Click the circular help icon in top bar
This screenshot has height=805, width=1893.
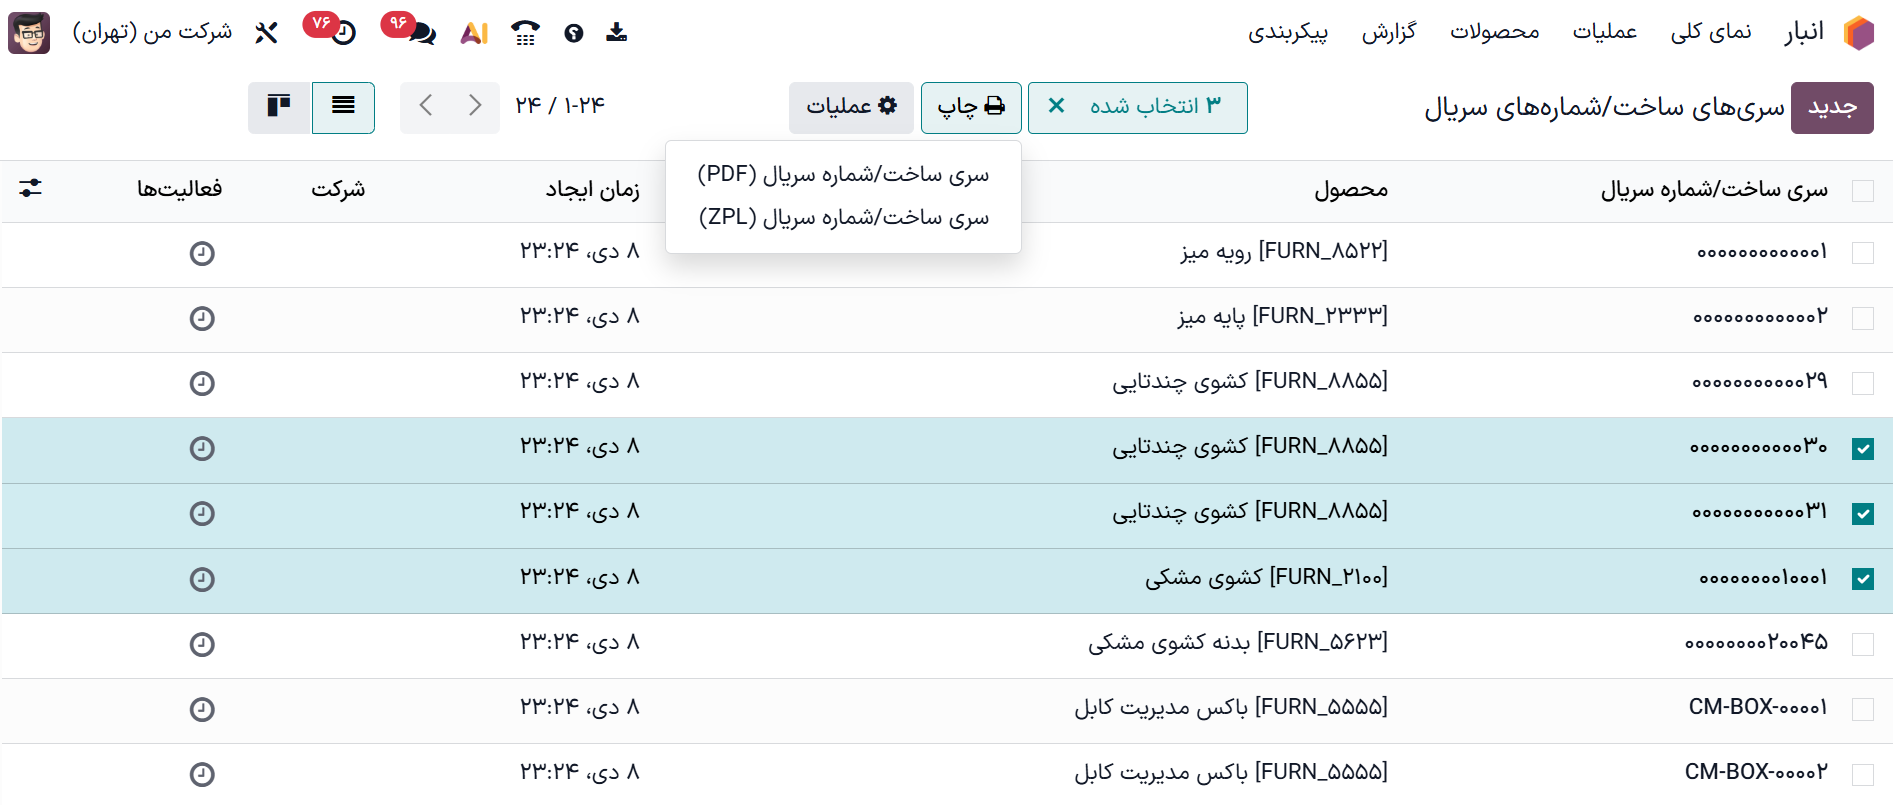pos(573,33)
